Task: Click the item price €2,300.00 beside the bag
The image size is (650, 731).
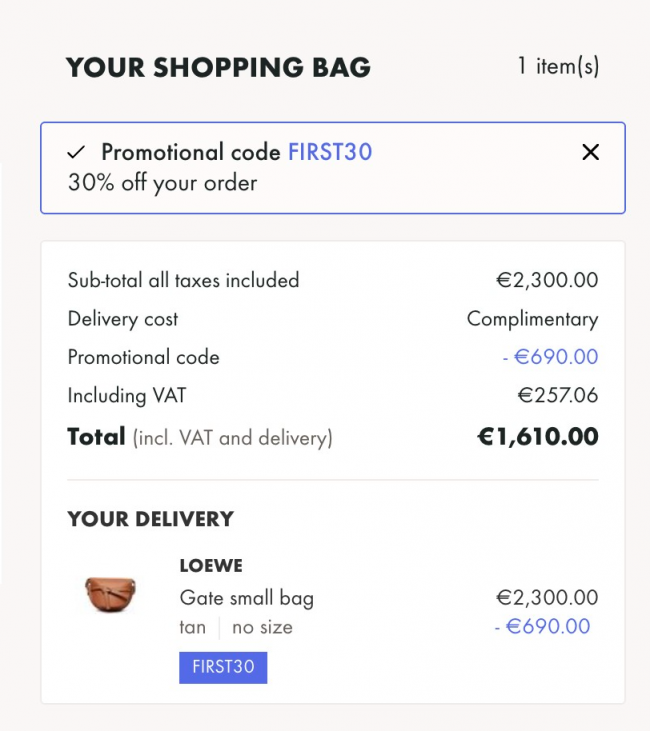Action: point(547,598)
